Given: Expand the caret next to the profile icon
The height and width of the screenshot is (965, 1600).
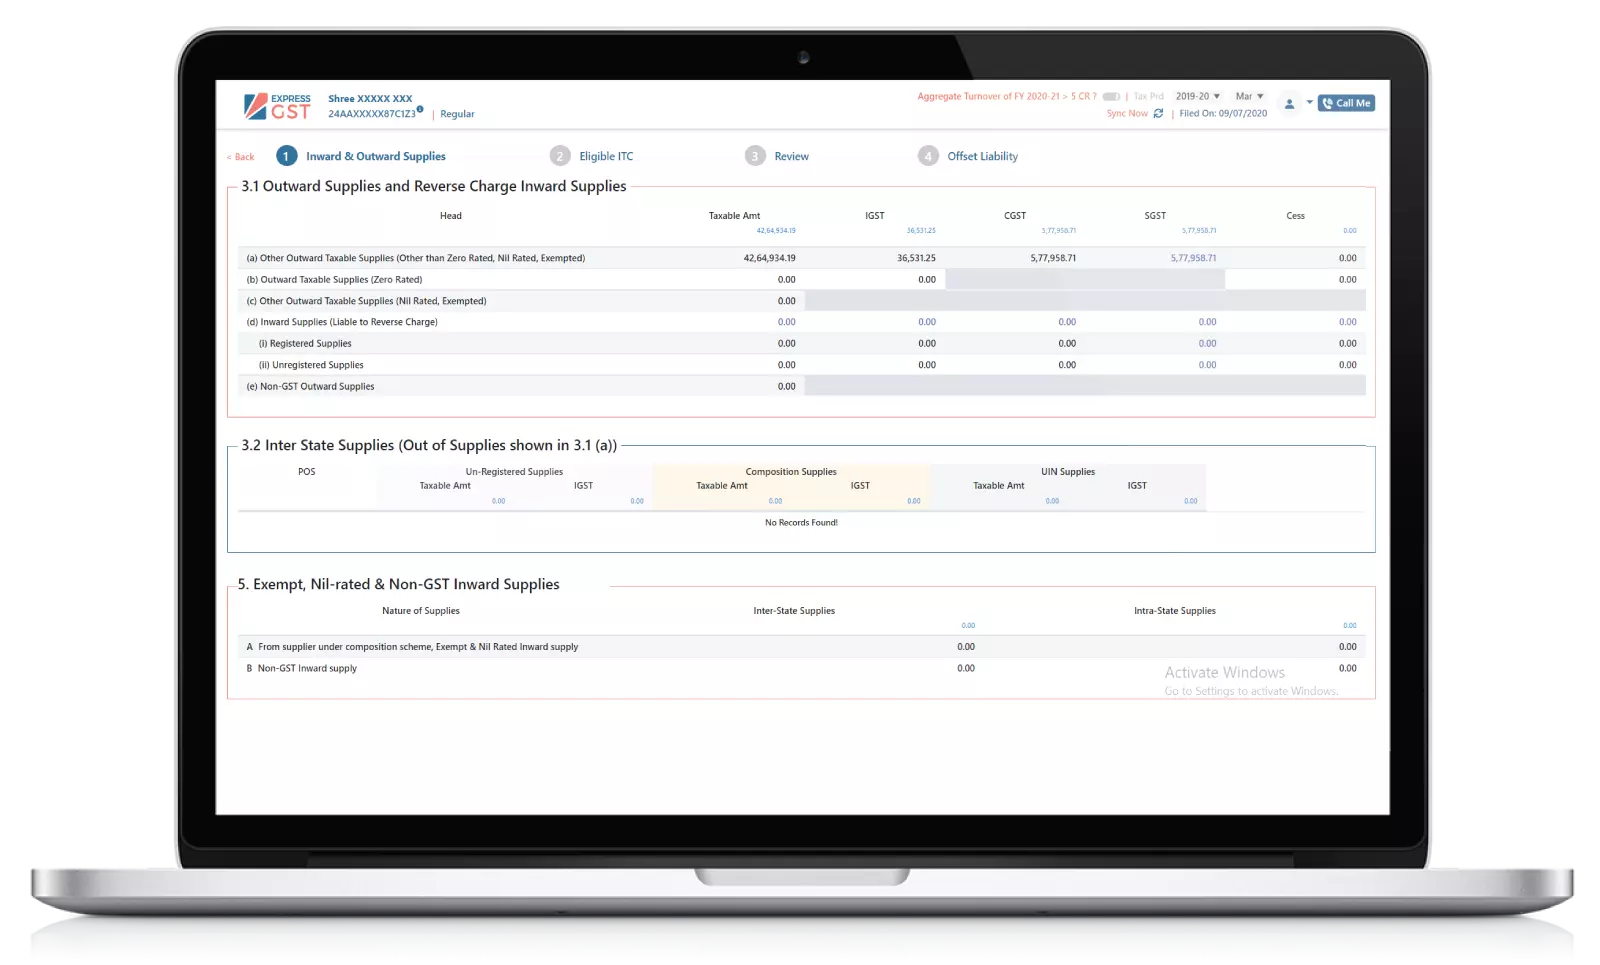Looking at the screenshot, I should pos(1309,102).
